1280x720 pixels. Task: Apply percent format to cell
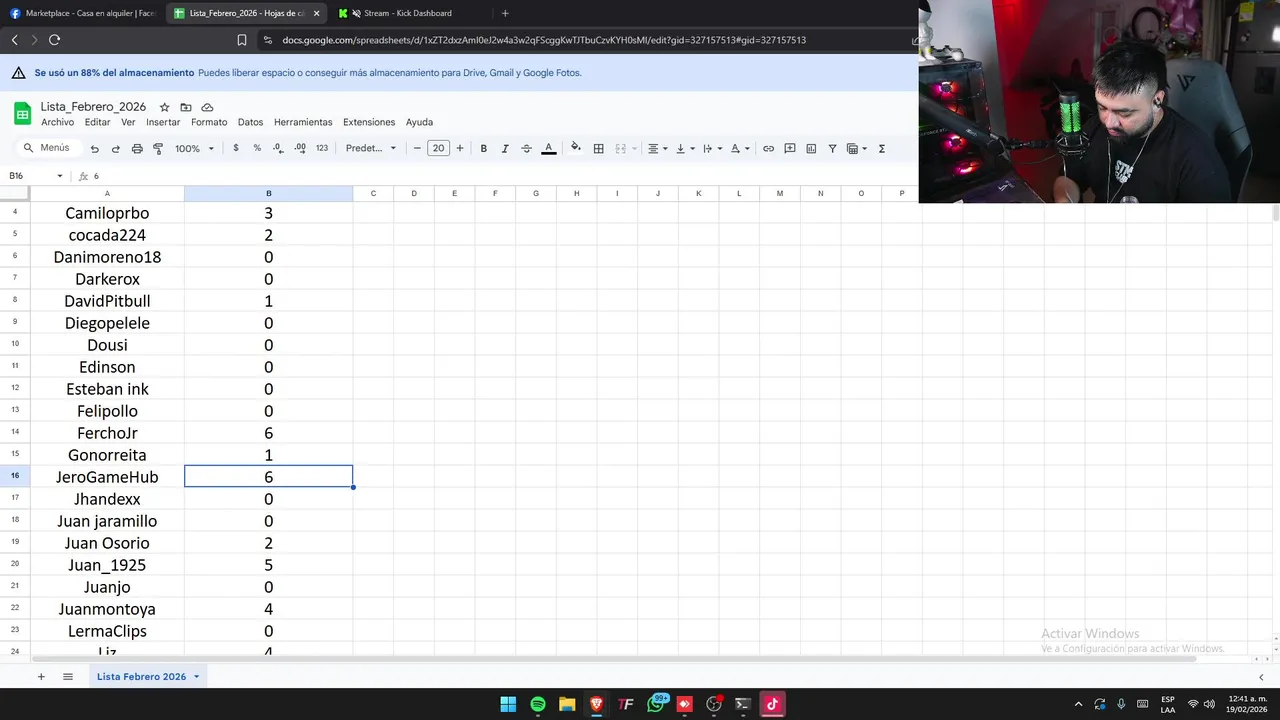pyautogui.click(x=257, y=148)
